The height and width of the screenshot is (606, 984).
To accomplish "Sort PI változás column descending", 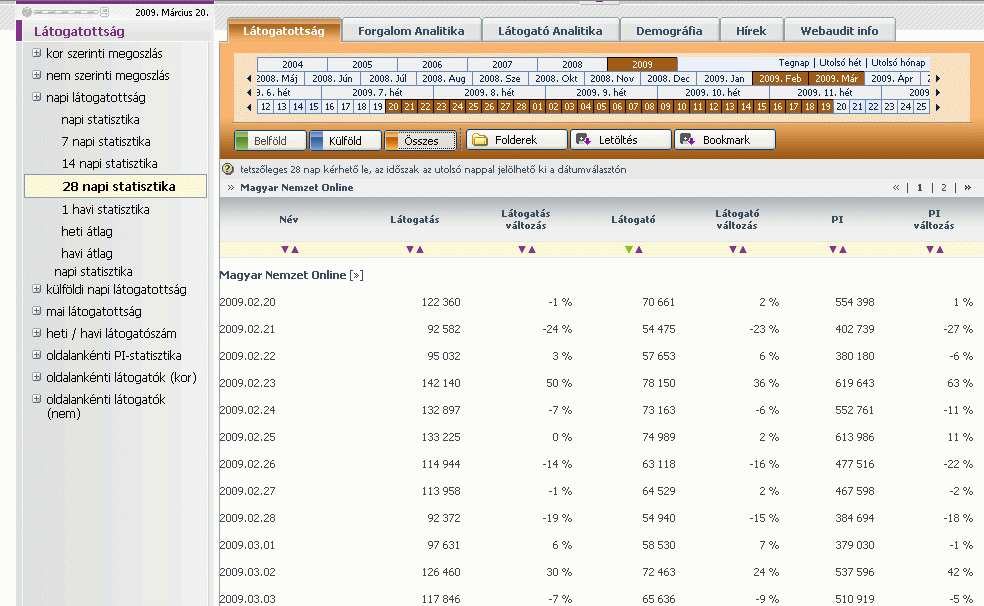I will coord(929,250).
